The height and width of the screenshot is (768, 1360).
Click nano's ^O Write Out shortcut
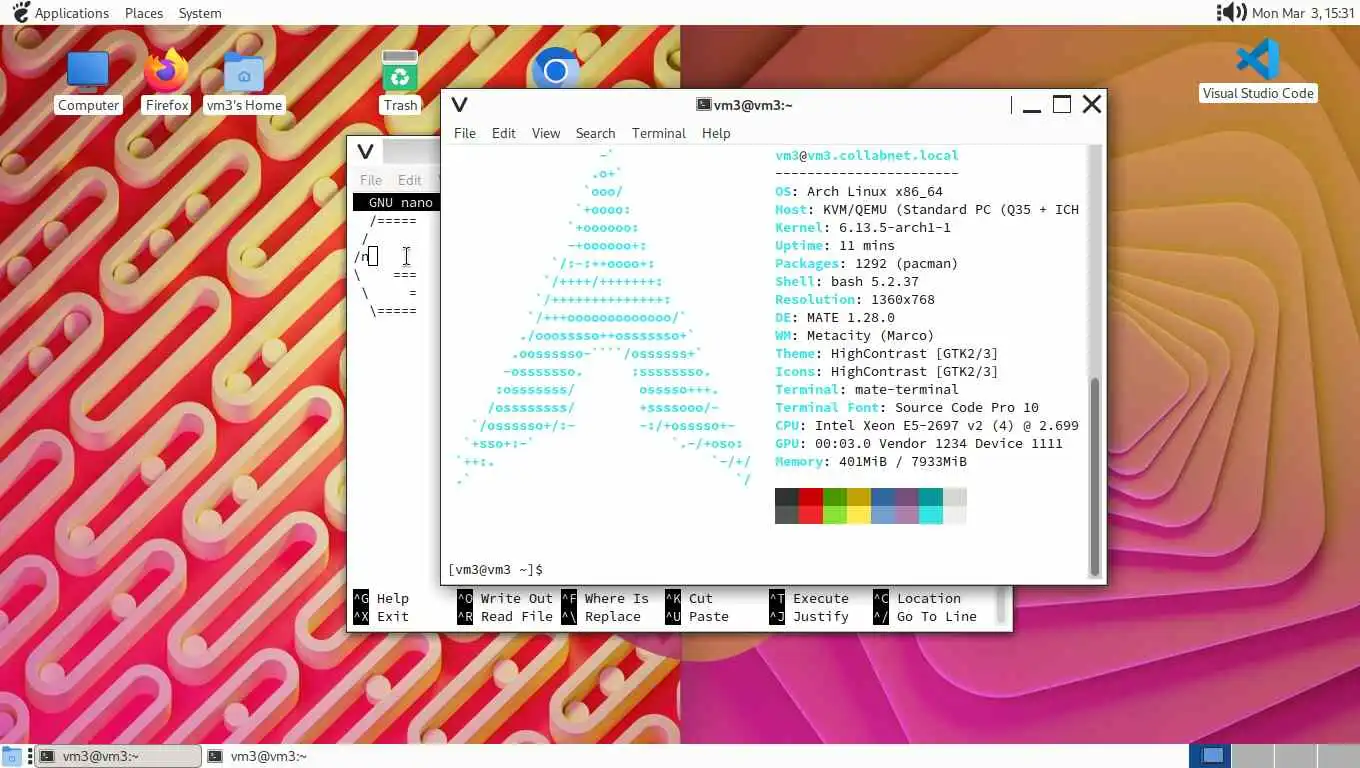[x=505, y=598]
